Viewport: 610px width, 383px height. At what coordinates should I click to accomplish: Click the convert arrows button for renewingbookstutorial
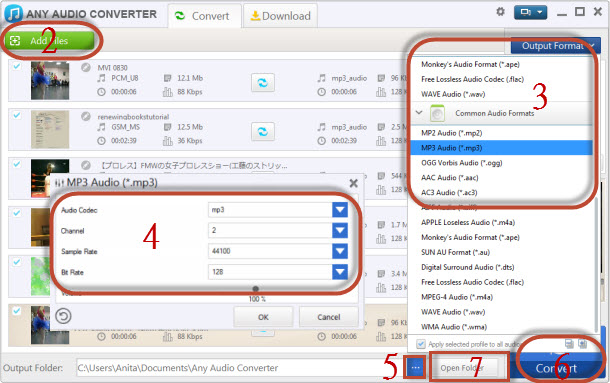(x=263, y=132)
